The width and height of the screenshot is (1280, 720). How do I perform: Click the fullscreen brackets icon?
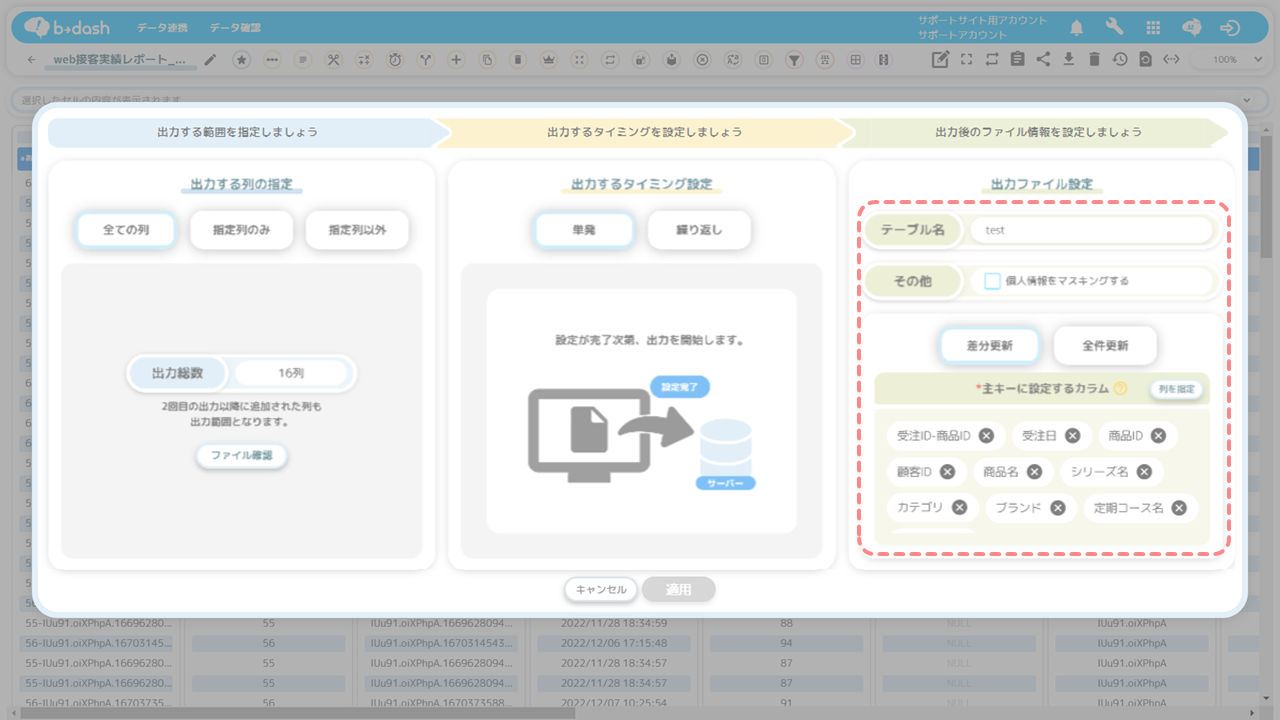(966, 59)
